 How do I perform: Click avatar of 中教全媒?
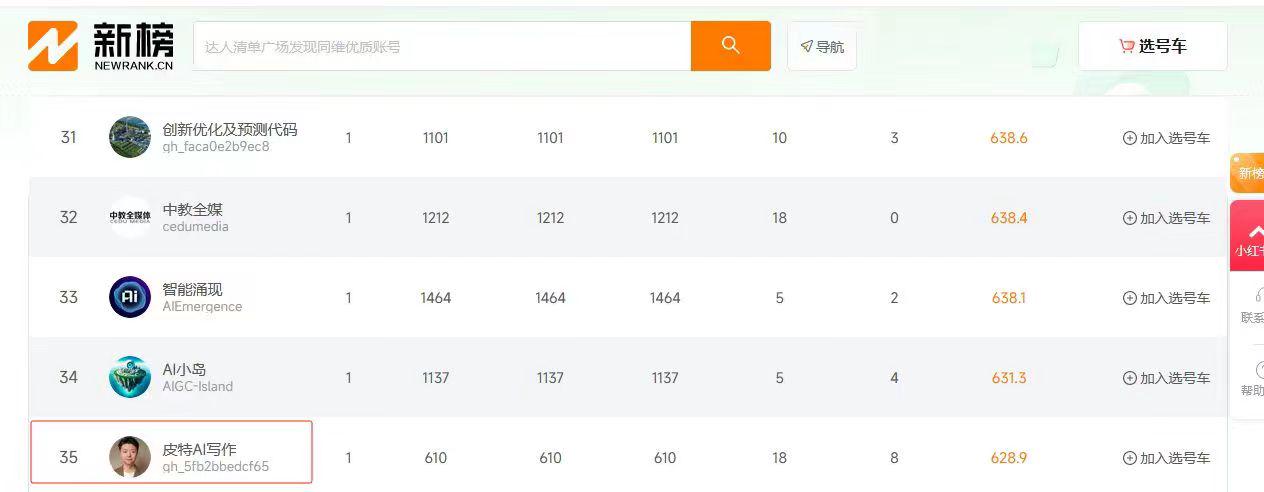(130, 217)
